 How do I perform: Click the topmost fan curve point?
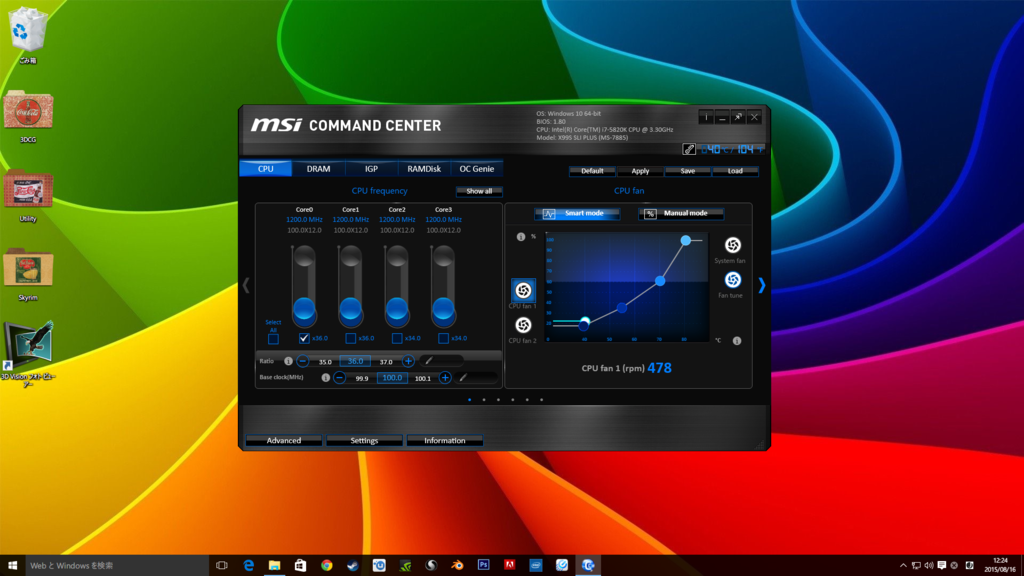click(x=686, y=240)
